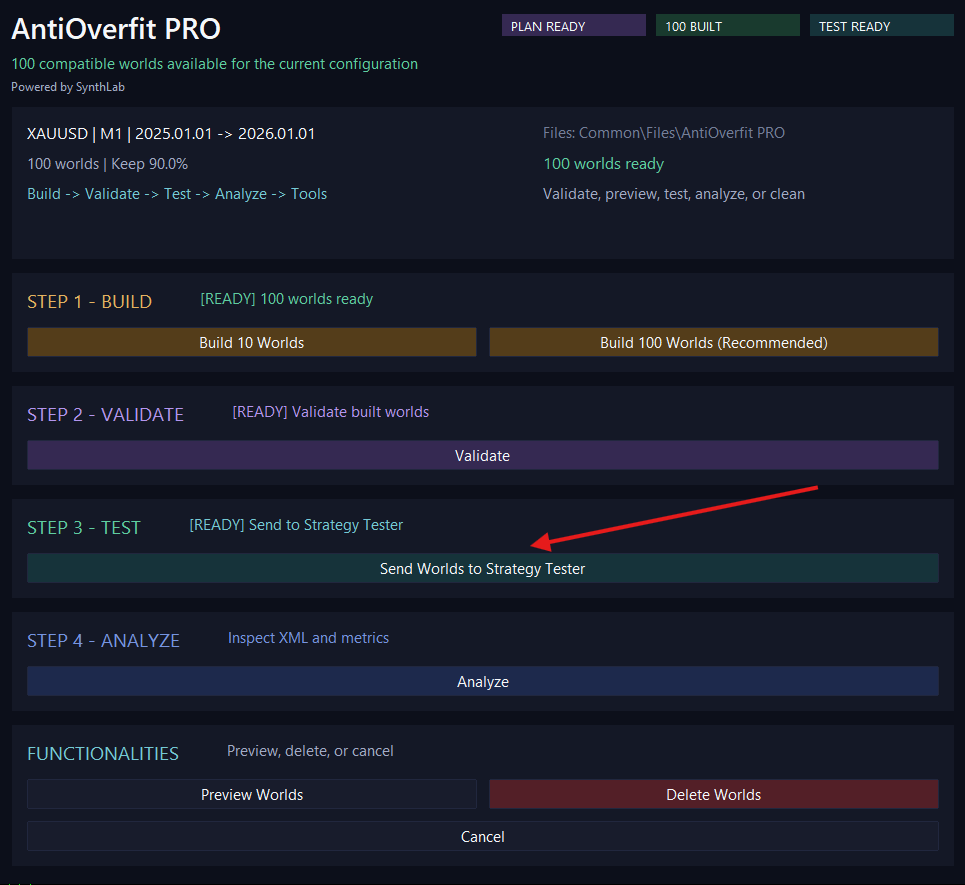This screenshot has width=965, height=885.
Task: Select the PLAN READY status badge
Action: [574, 26]
